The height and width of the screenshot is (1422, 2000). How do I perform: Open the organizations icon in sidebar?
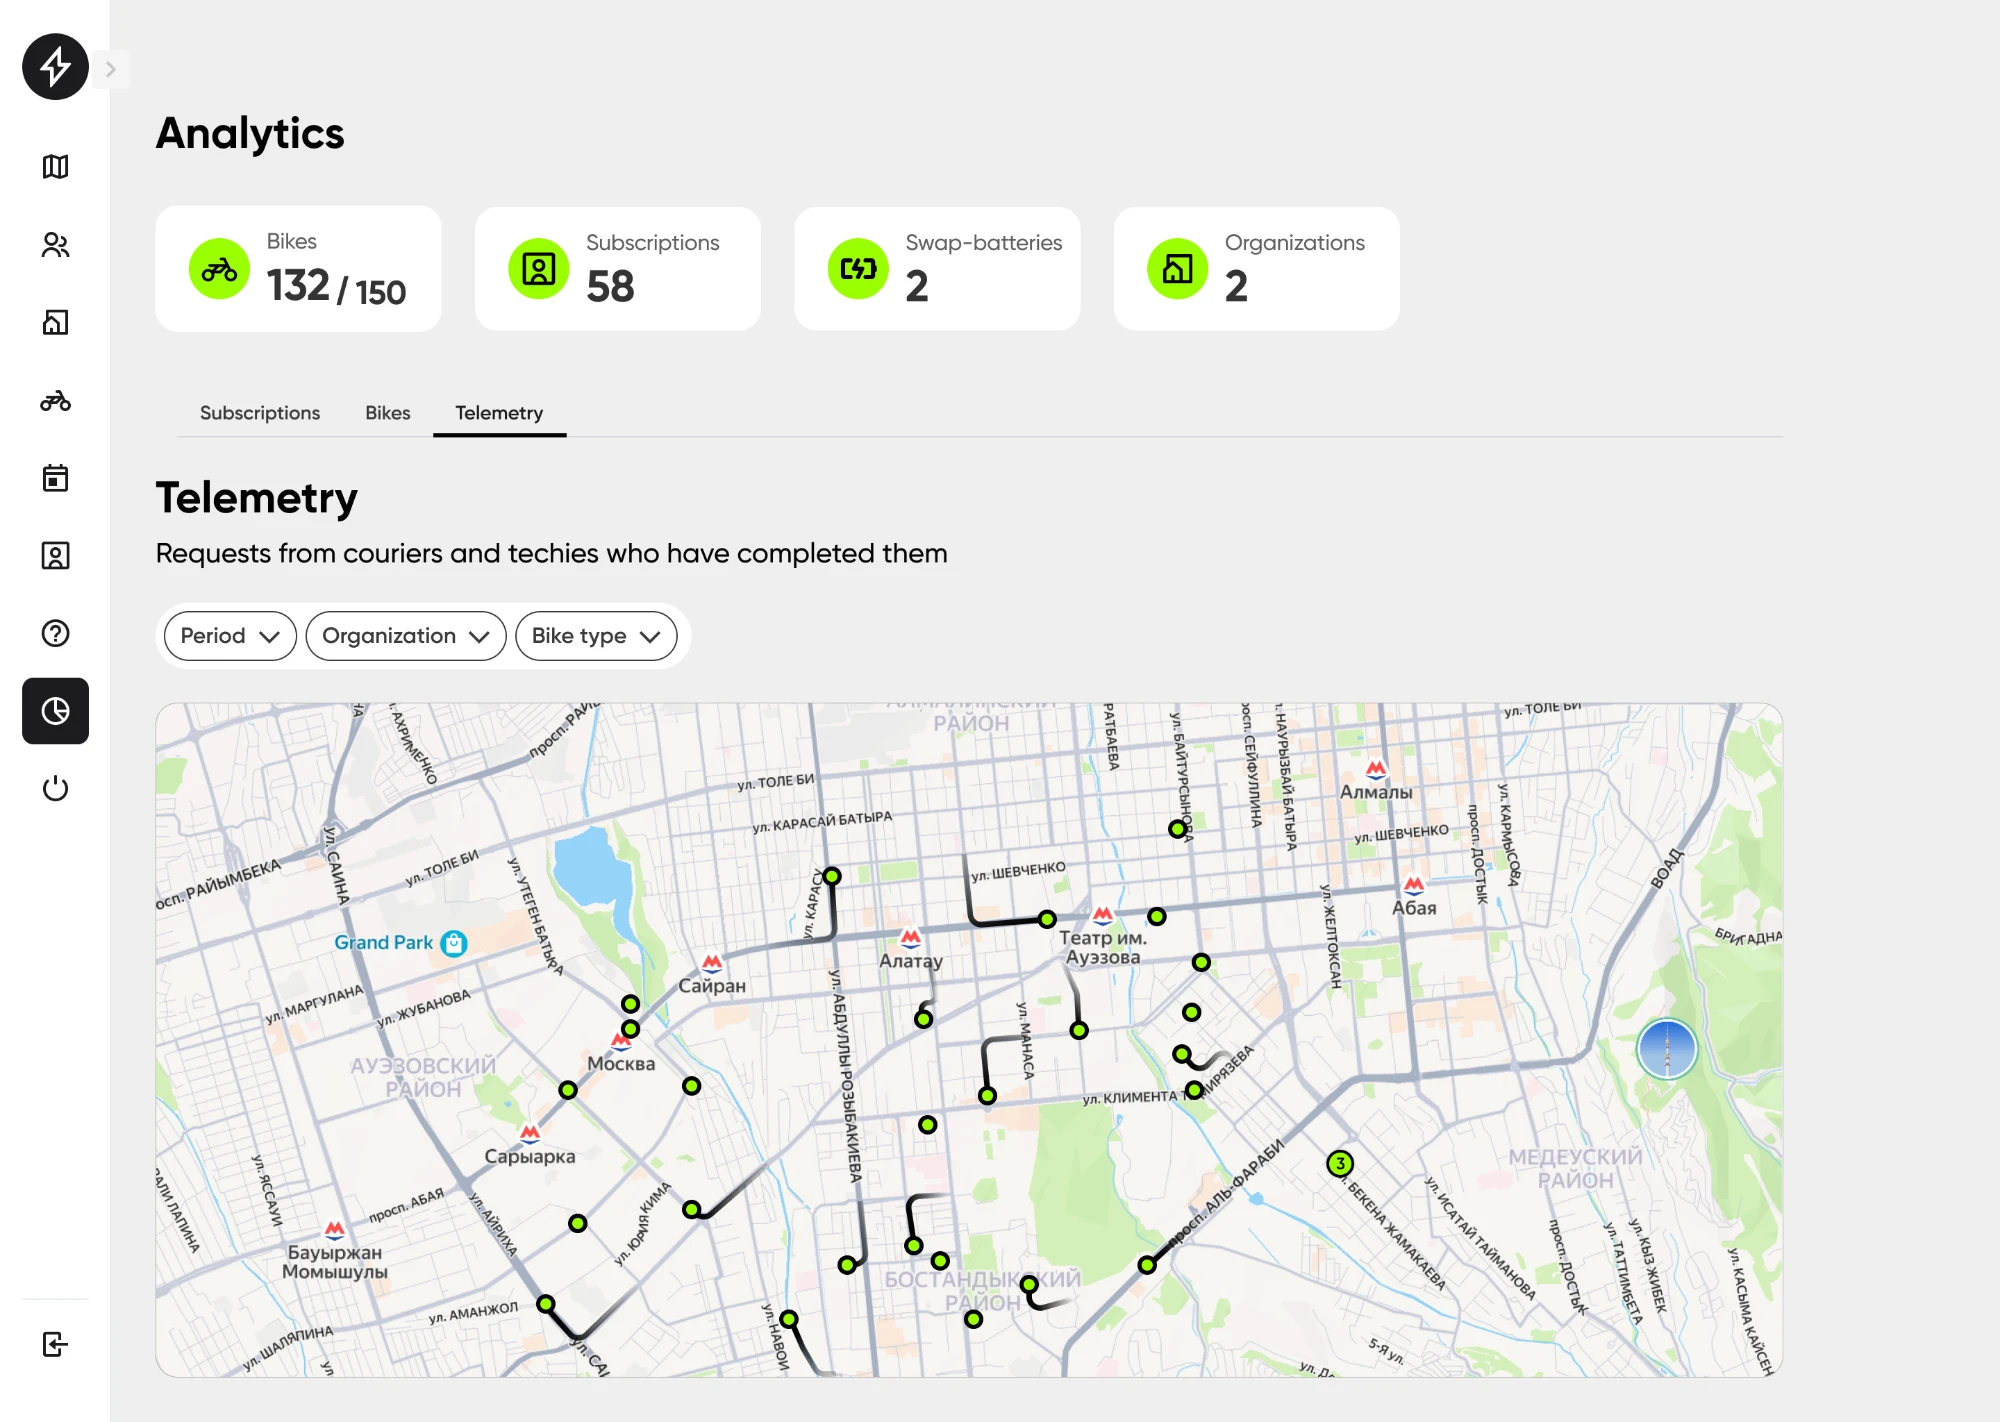(55, 322)
